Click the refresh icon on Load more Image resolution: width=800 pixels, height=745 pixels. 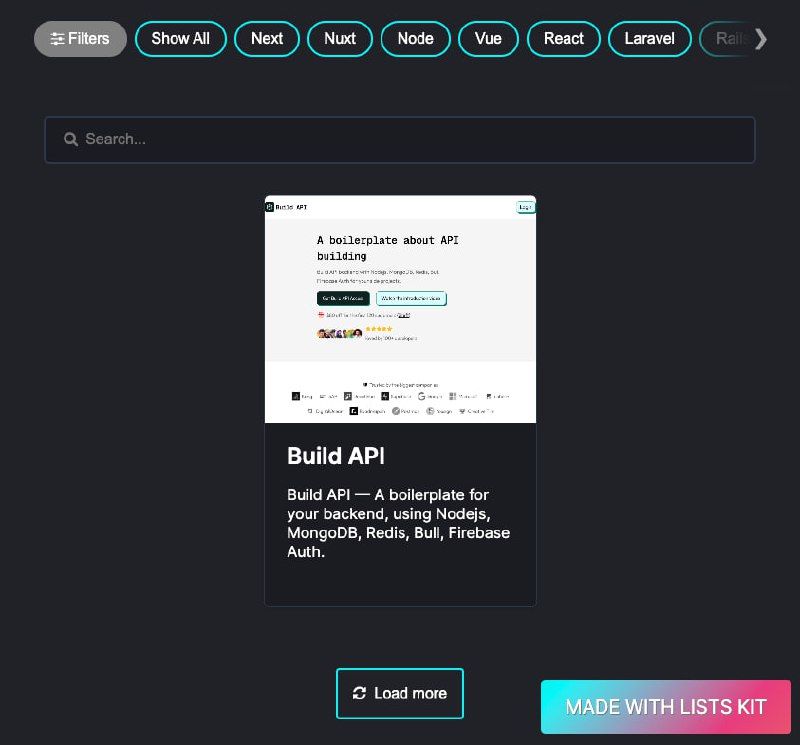359,693
